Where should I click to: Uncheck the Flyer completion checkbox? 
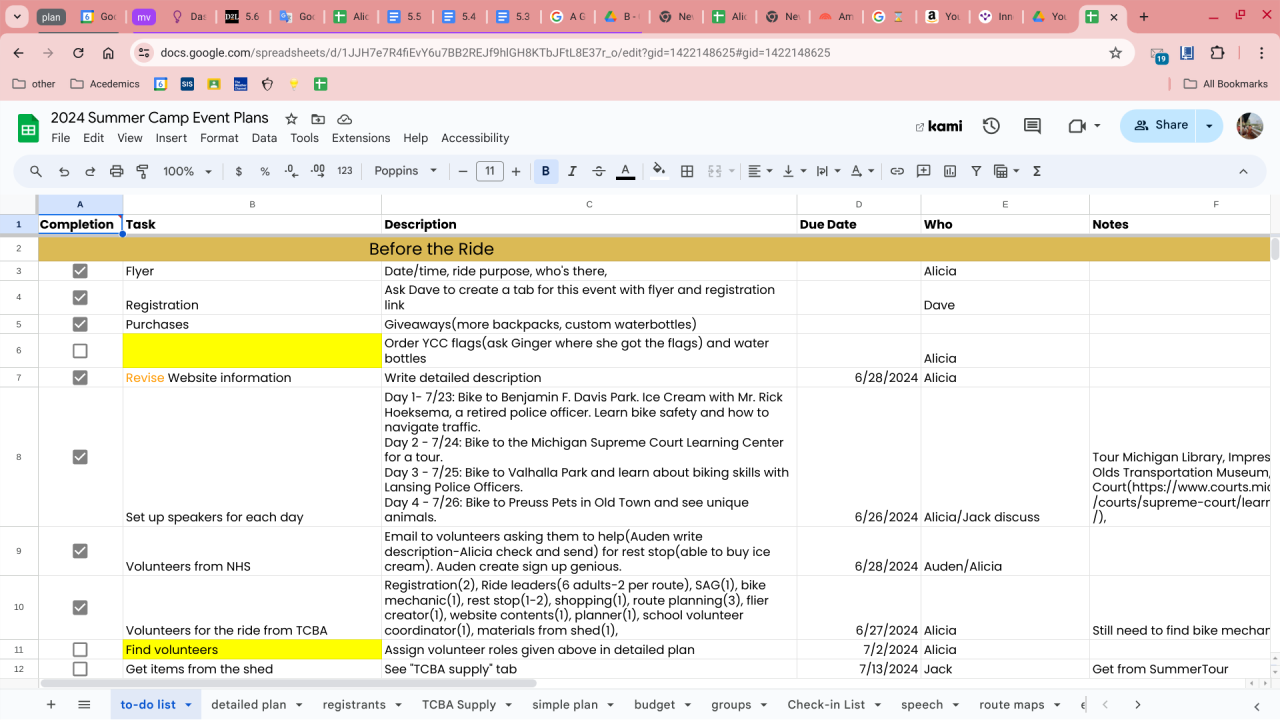(80, 271)
